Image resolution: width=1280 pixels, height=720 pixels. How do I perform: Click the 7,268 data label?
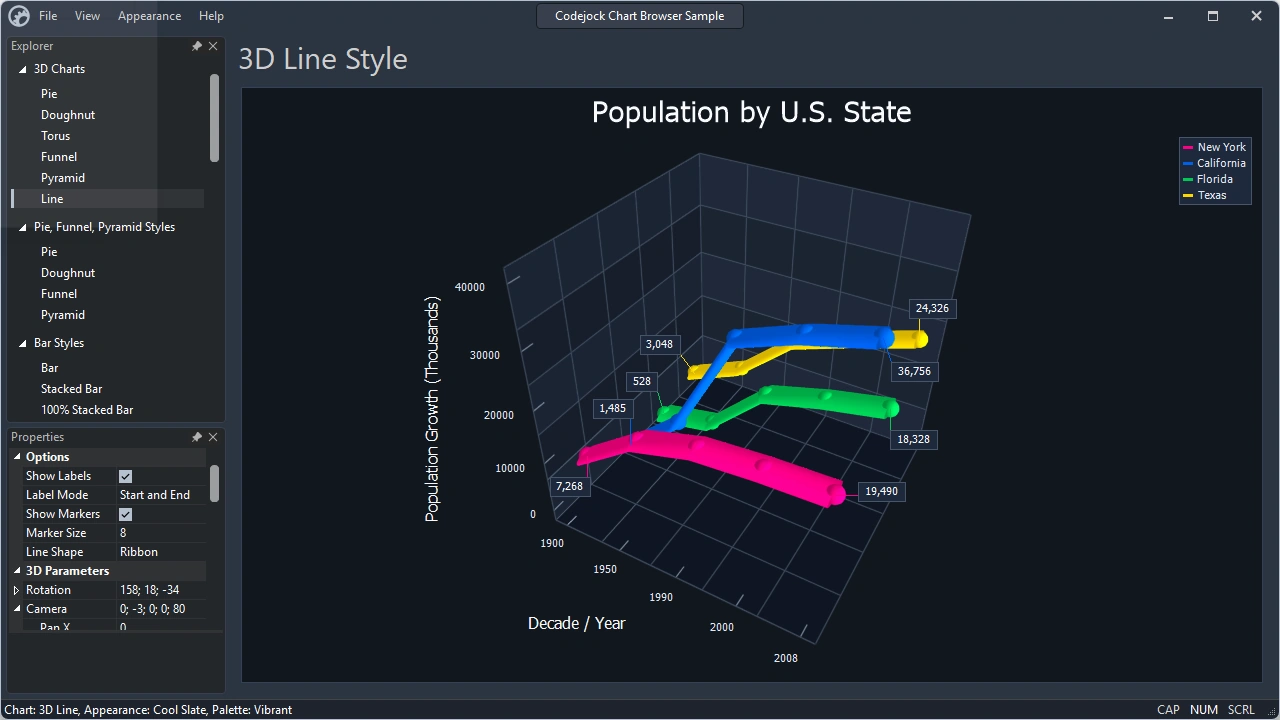pos(569,486)
